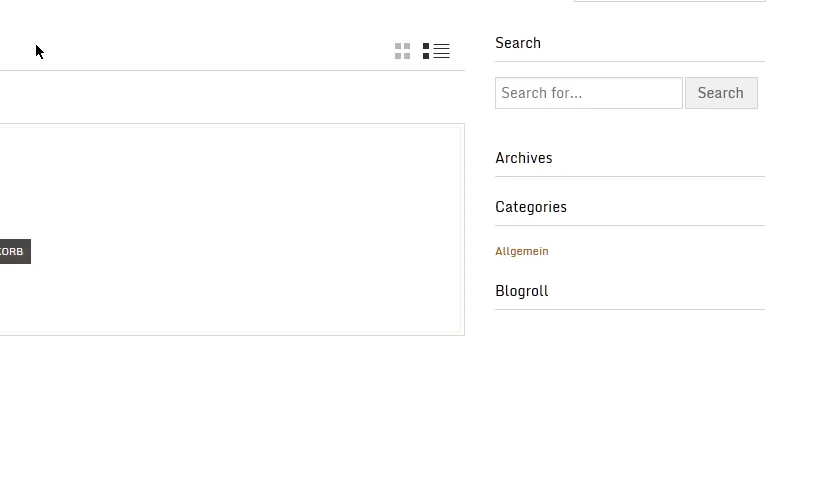Click the partially visible box at top right

(x=669, y=1)
